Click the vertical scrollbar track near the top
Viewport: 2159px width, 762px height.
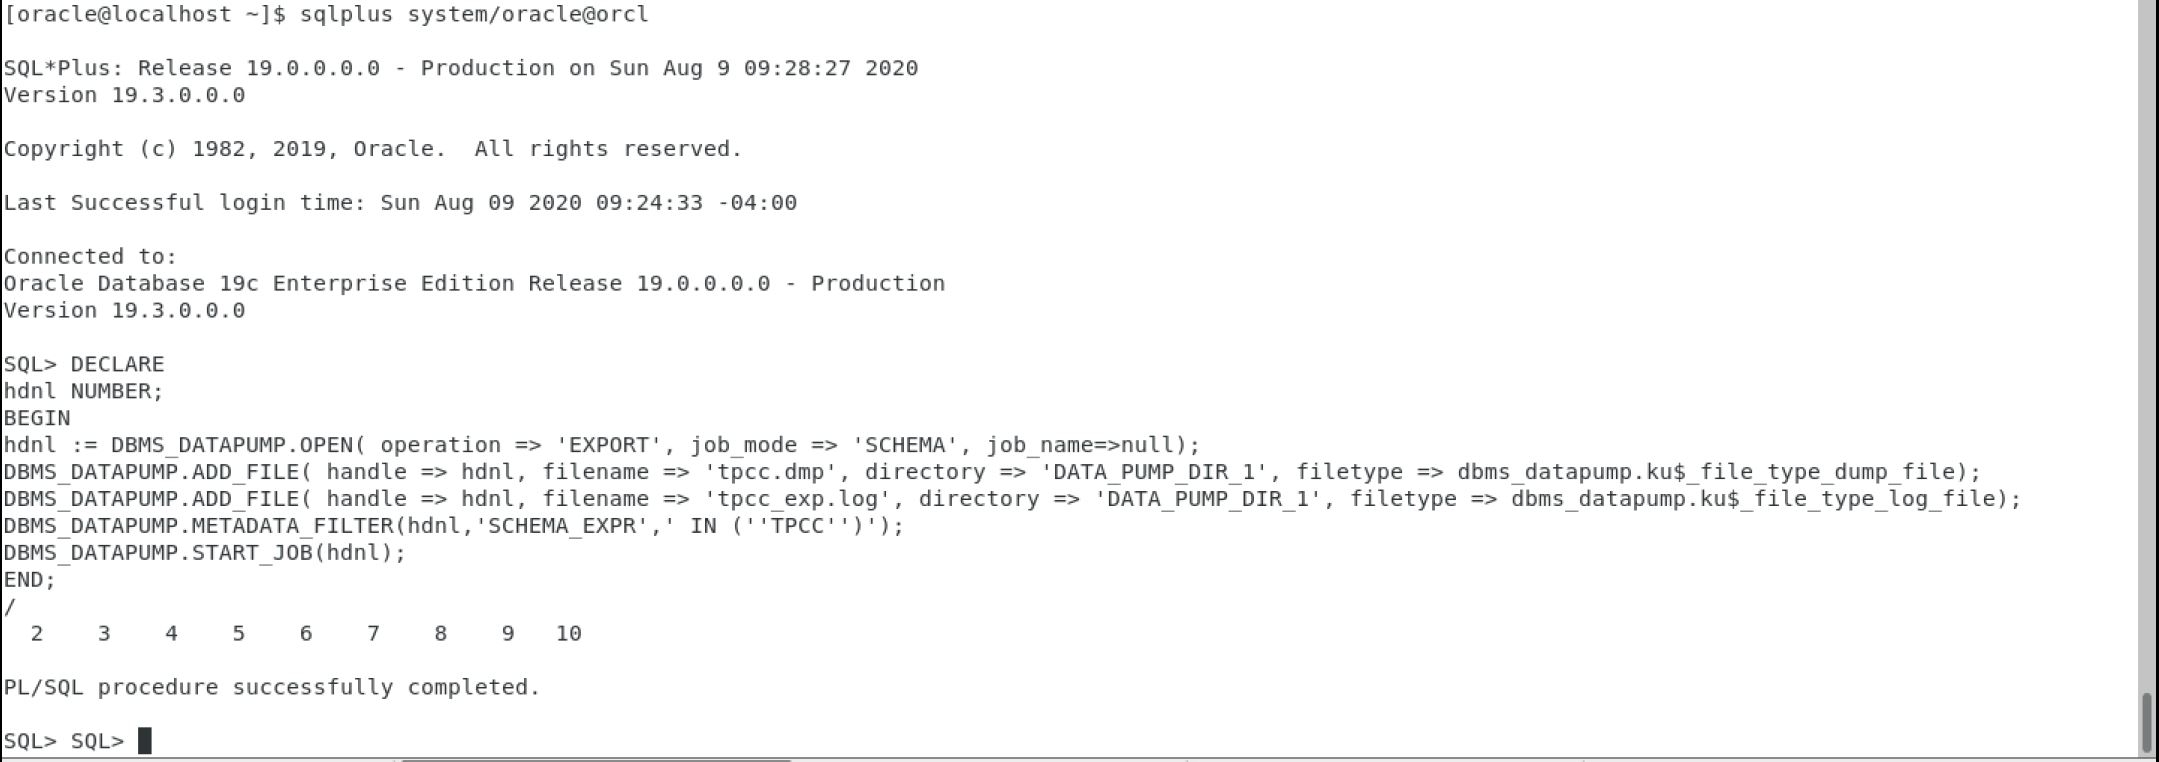click(x=2147, y=100)
